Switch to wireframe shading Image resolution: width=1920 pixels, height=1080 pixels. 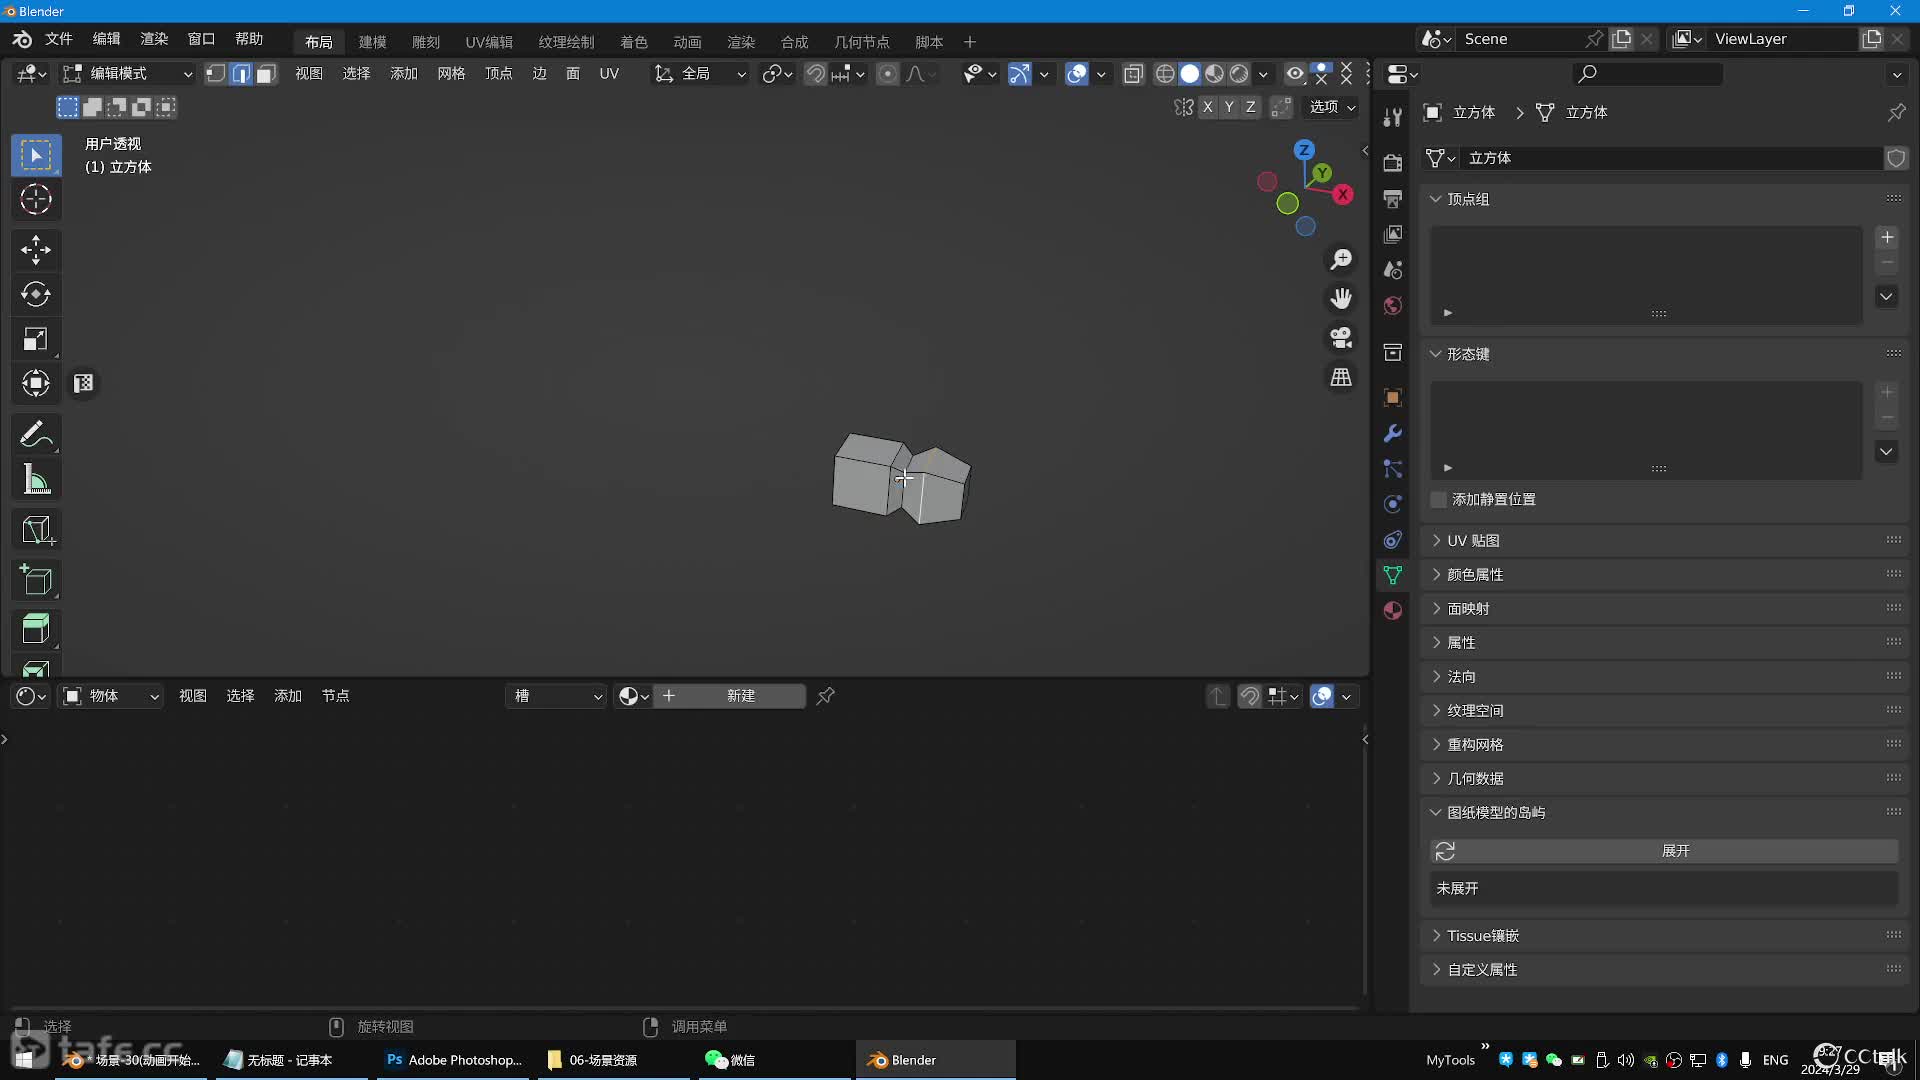[1165, 74]
